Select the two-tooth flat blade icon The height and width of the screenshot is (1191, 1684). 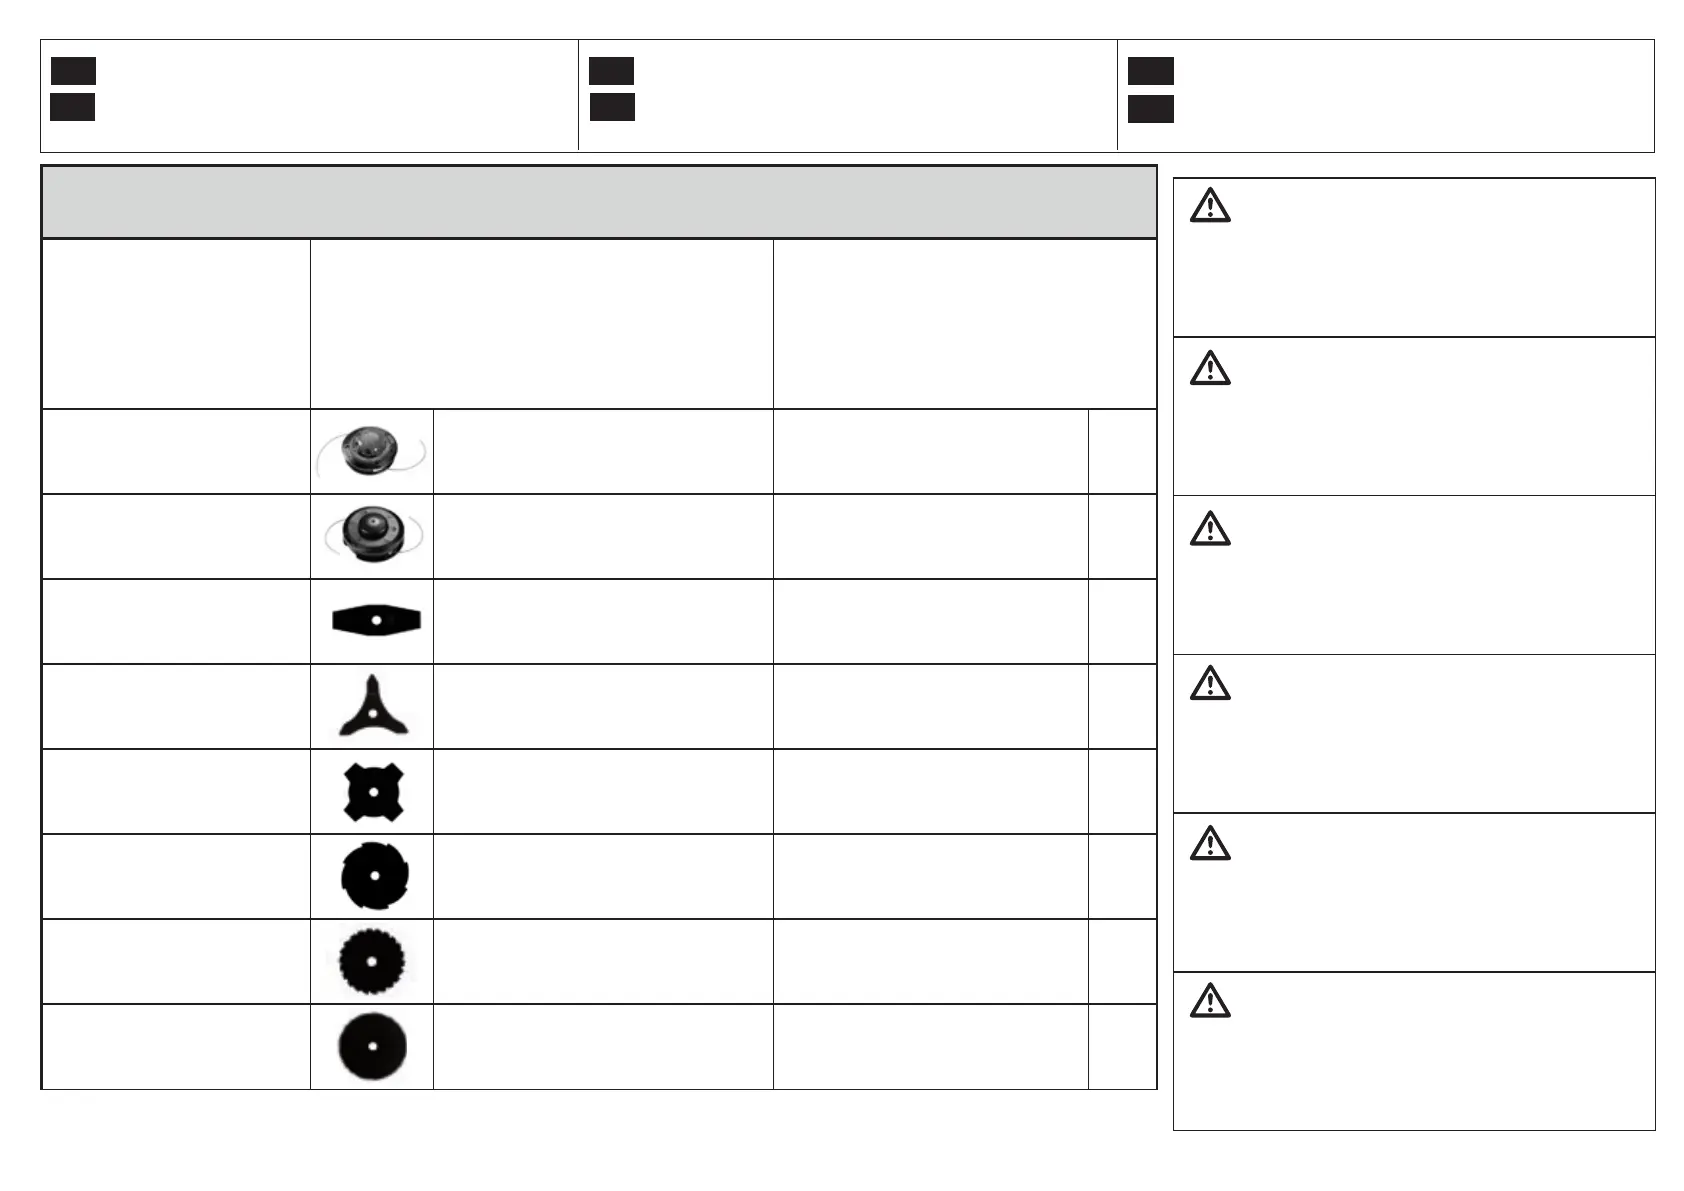[376, 621]
